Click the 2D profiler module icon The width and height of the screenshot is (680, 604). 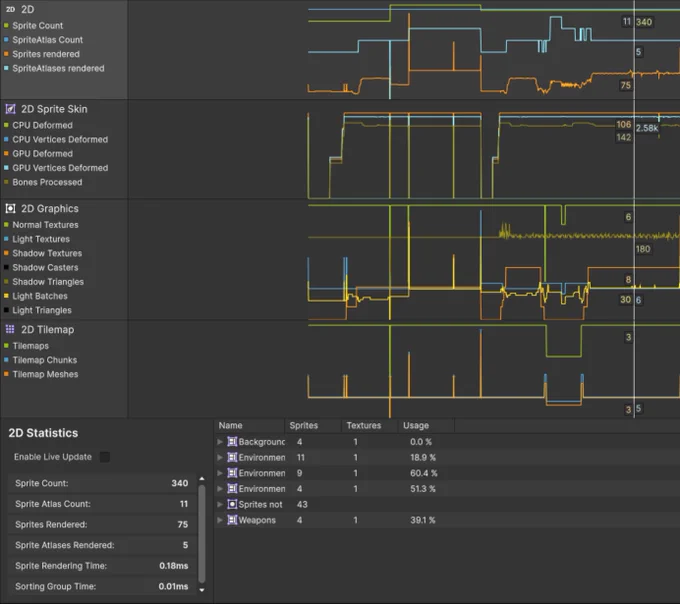(x=10, y=9)
